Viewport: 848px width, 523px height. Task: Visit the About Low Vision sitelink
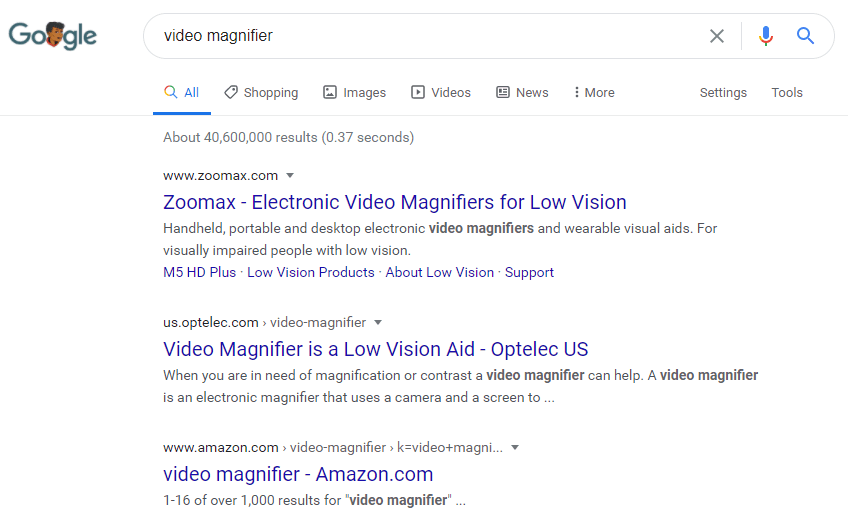point(440,272)
